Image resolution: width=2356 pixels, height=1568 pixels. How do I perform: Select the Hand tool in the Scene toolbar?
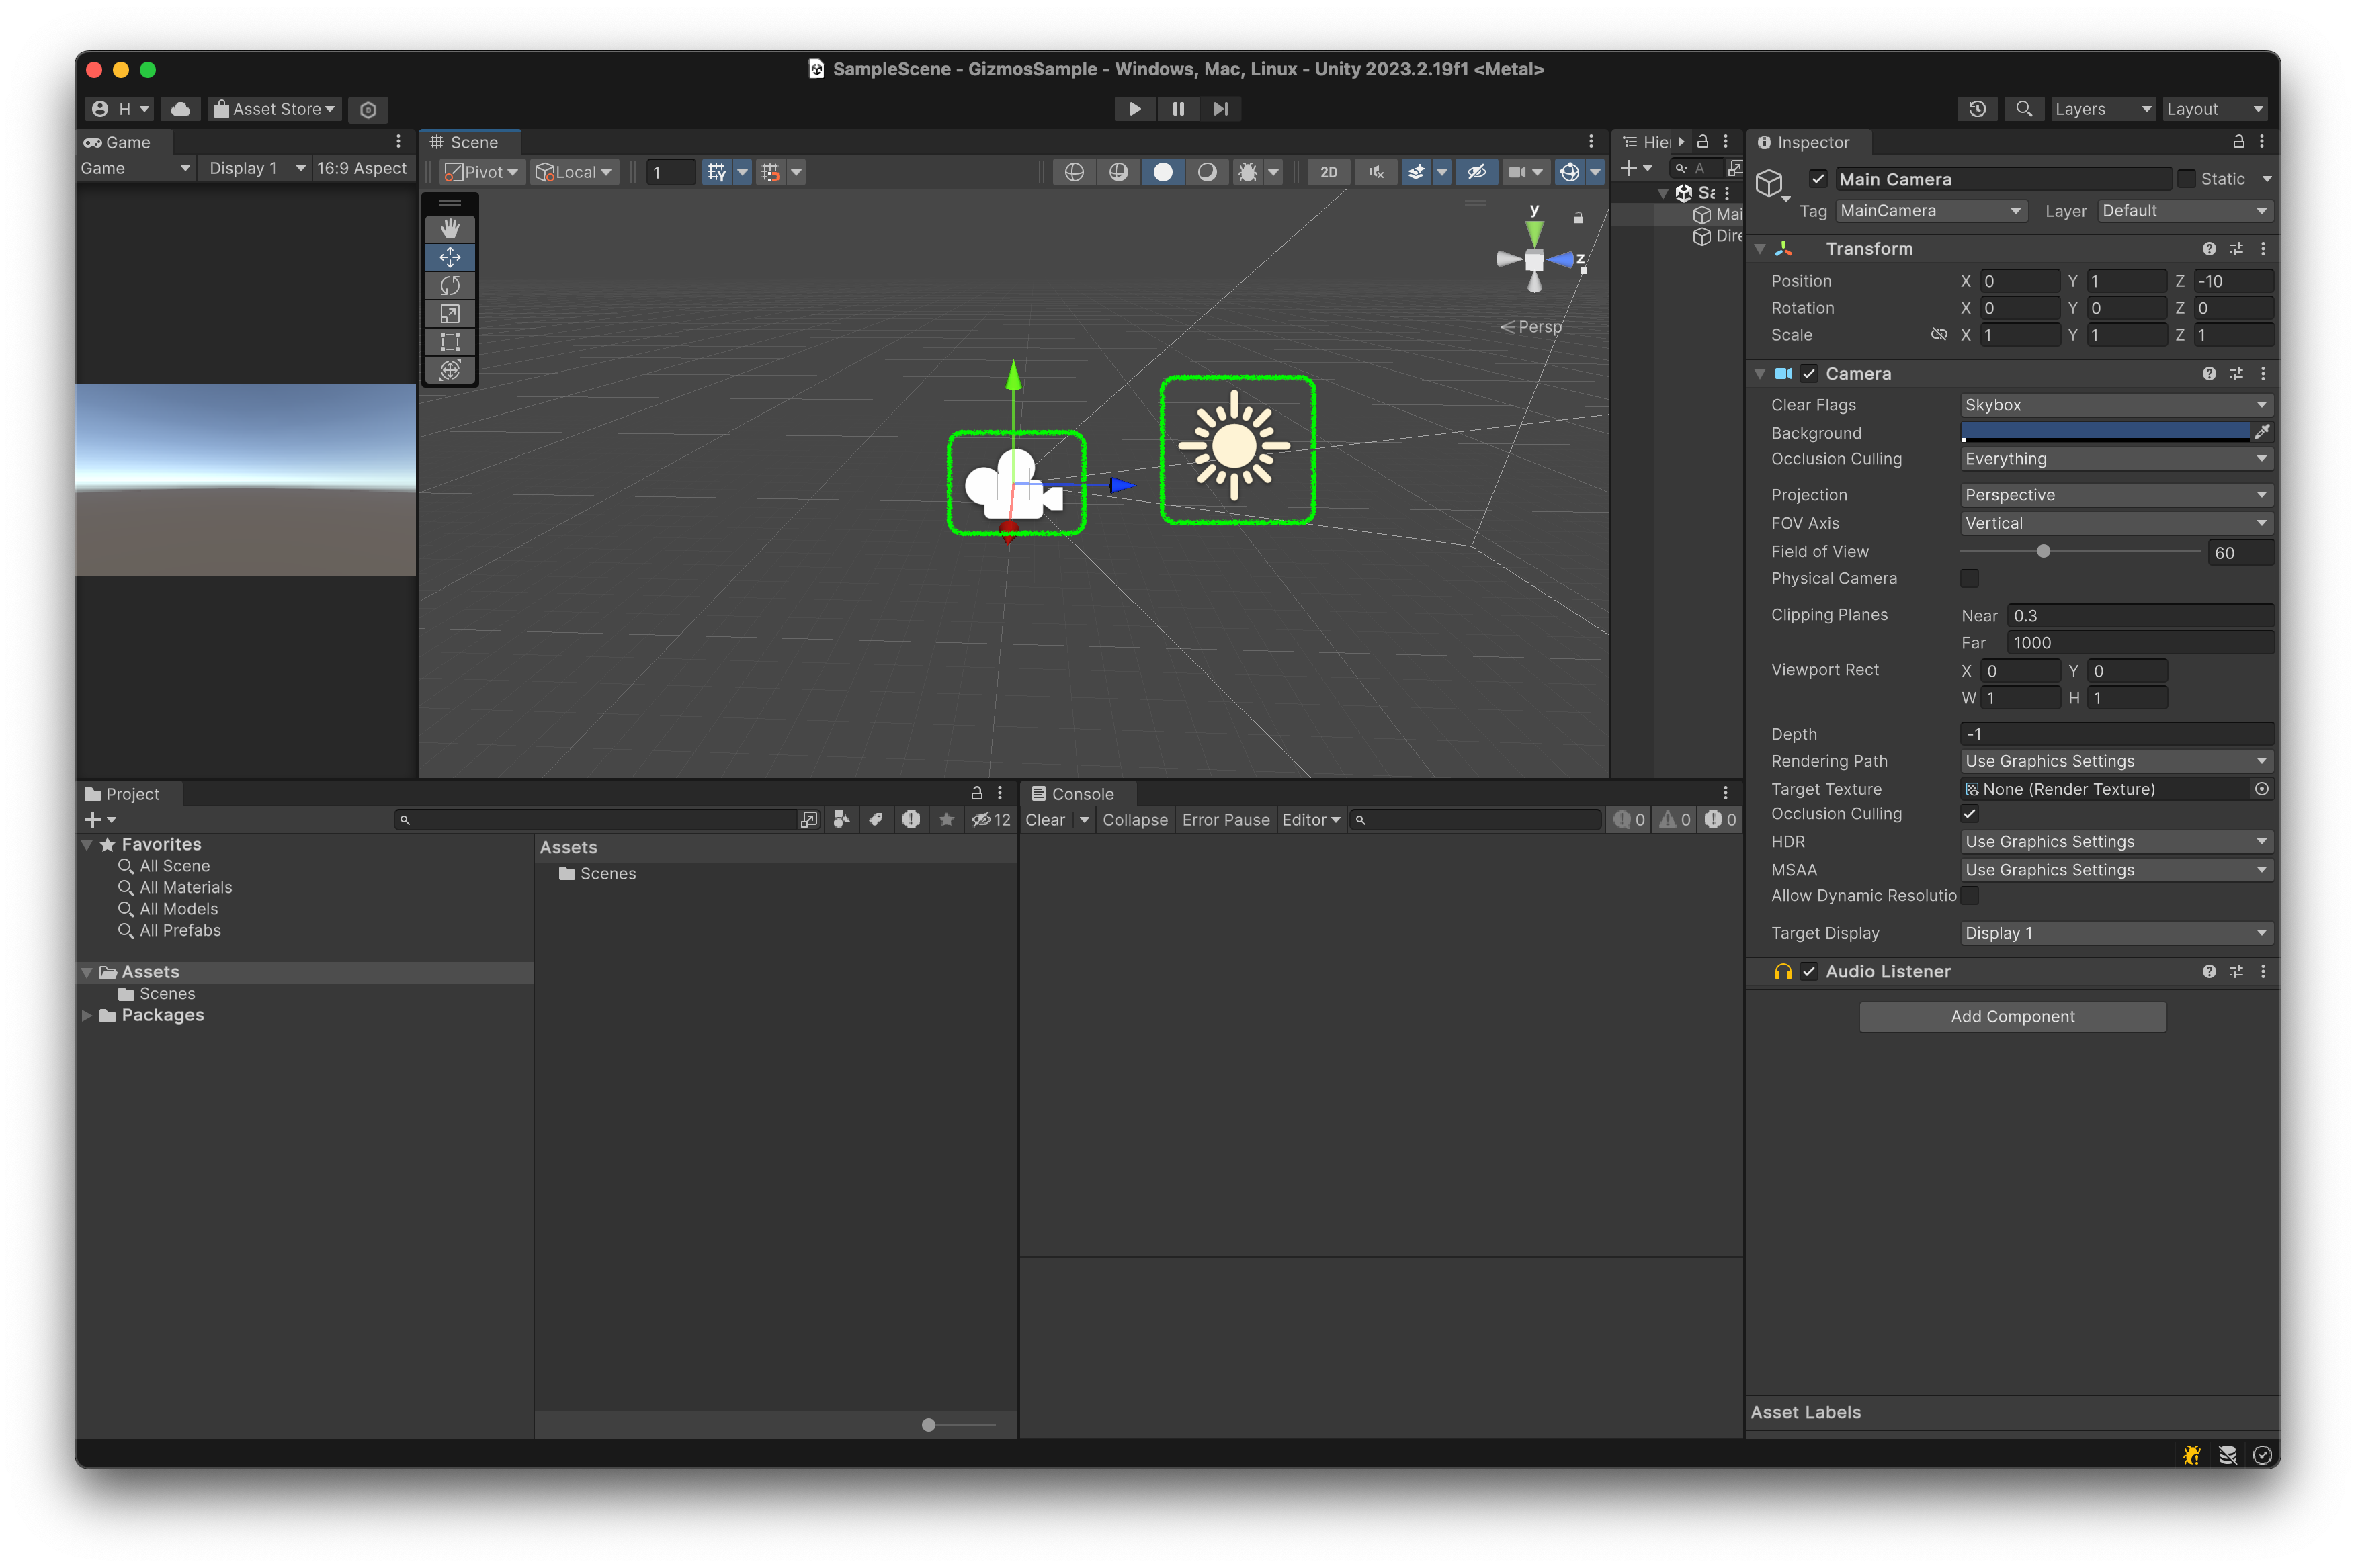coord(450,228)
